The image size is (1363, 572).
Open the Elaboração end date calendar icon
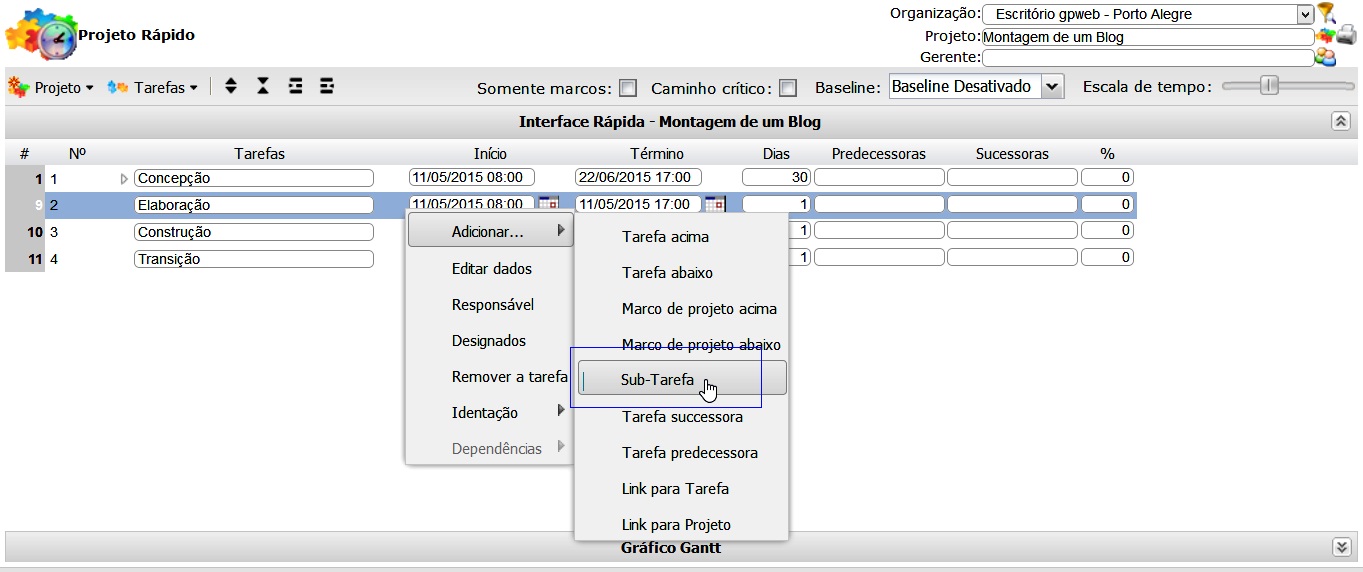(x=714, y=204)
